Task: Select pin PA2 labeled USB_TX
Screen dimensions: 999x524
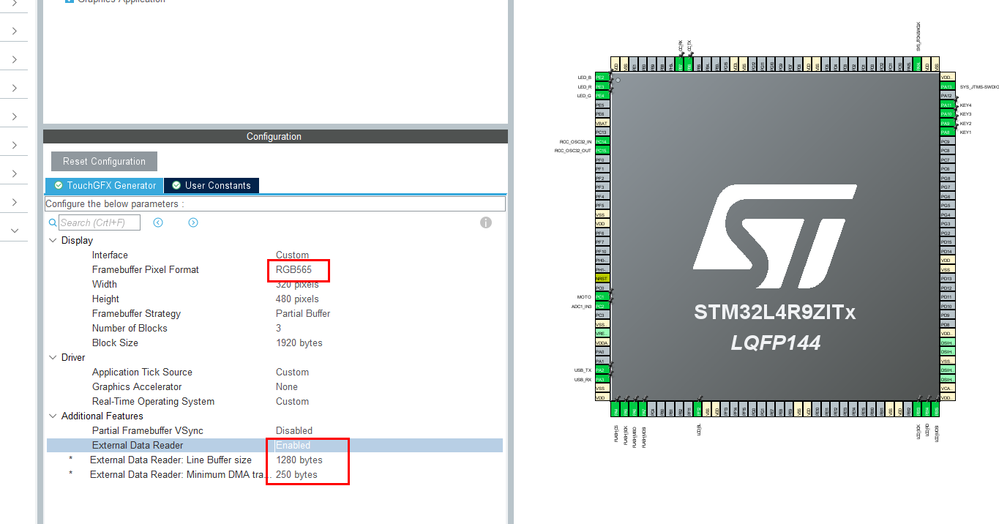Action: tap(603, 370)
